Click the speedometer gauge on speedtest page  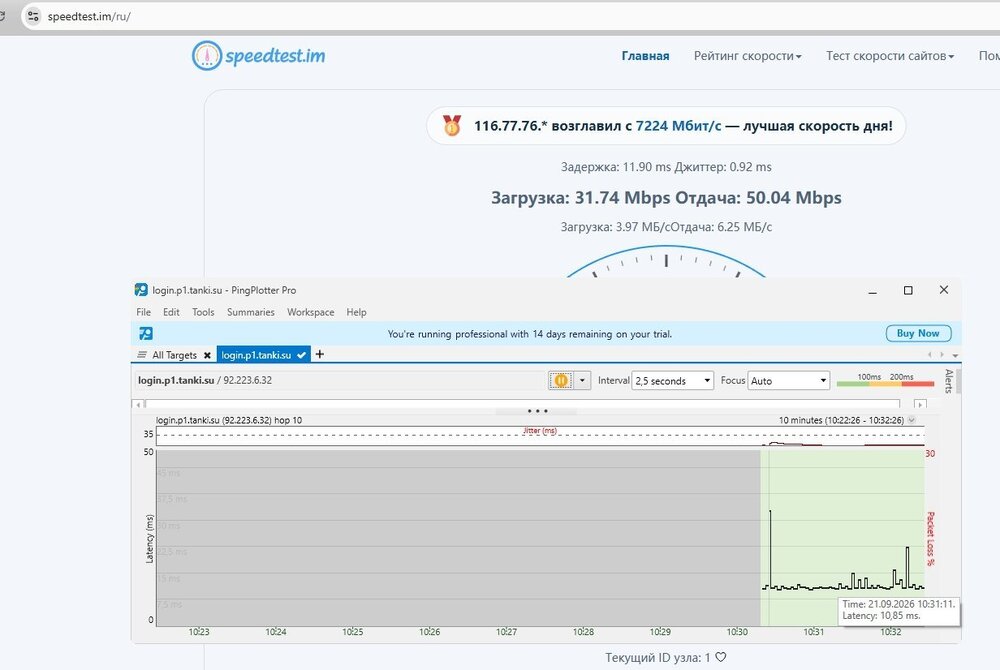coord(666,262)
